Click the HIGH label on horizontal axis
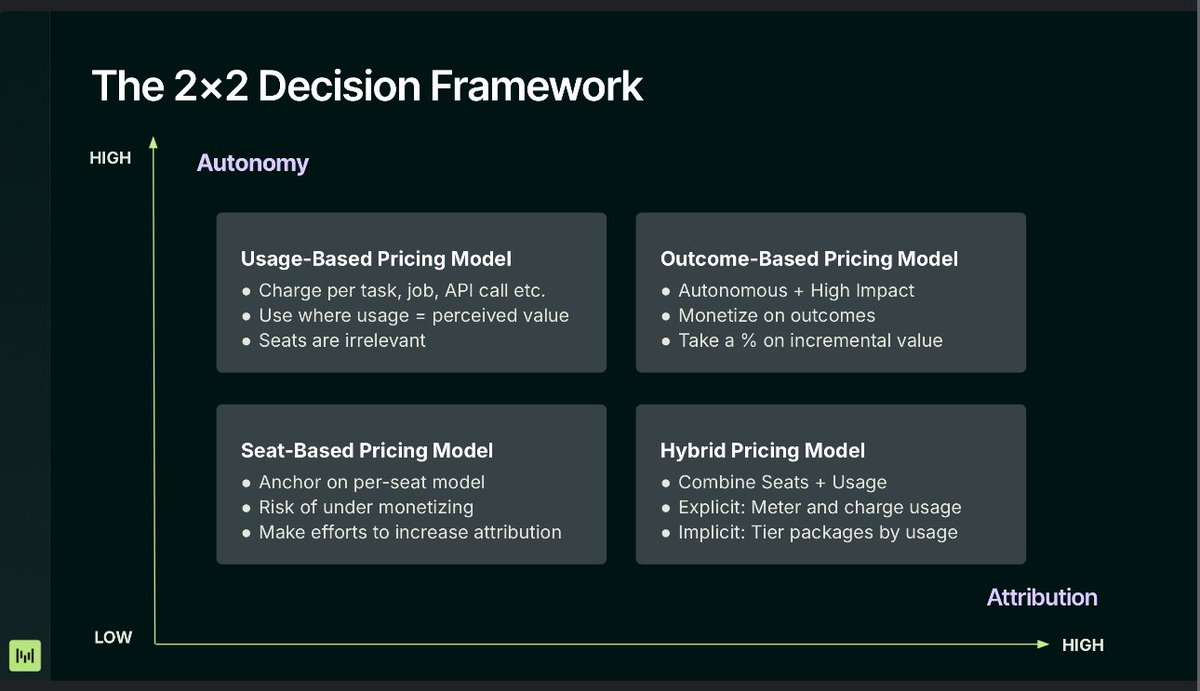 pos(1082,646)
